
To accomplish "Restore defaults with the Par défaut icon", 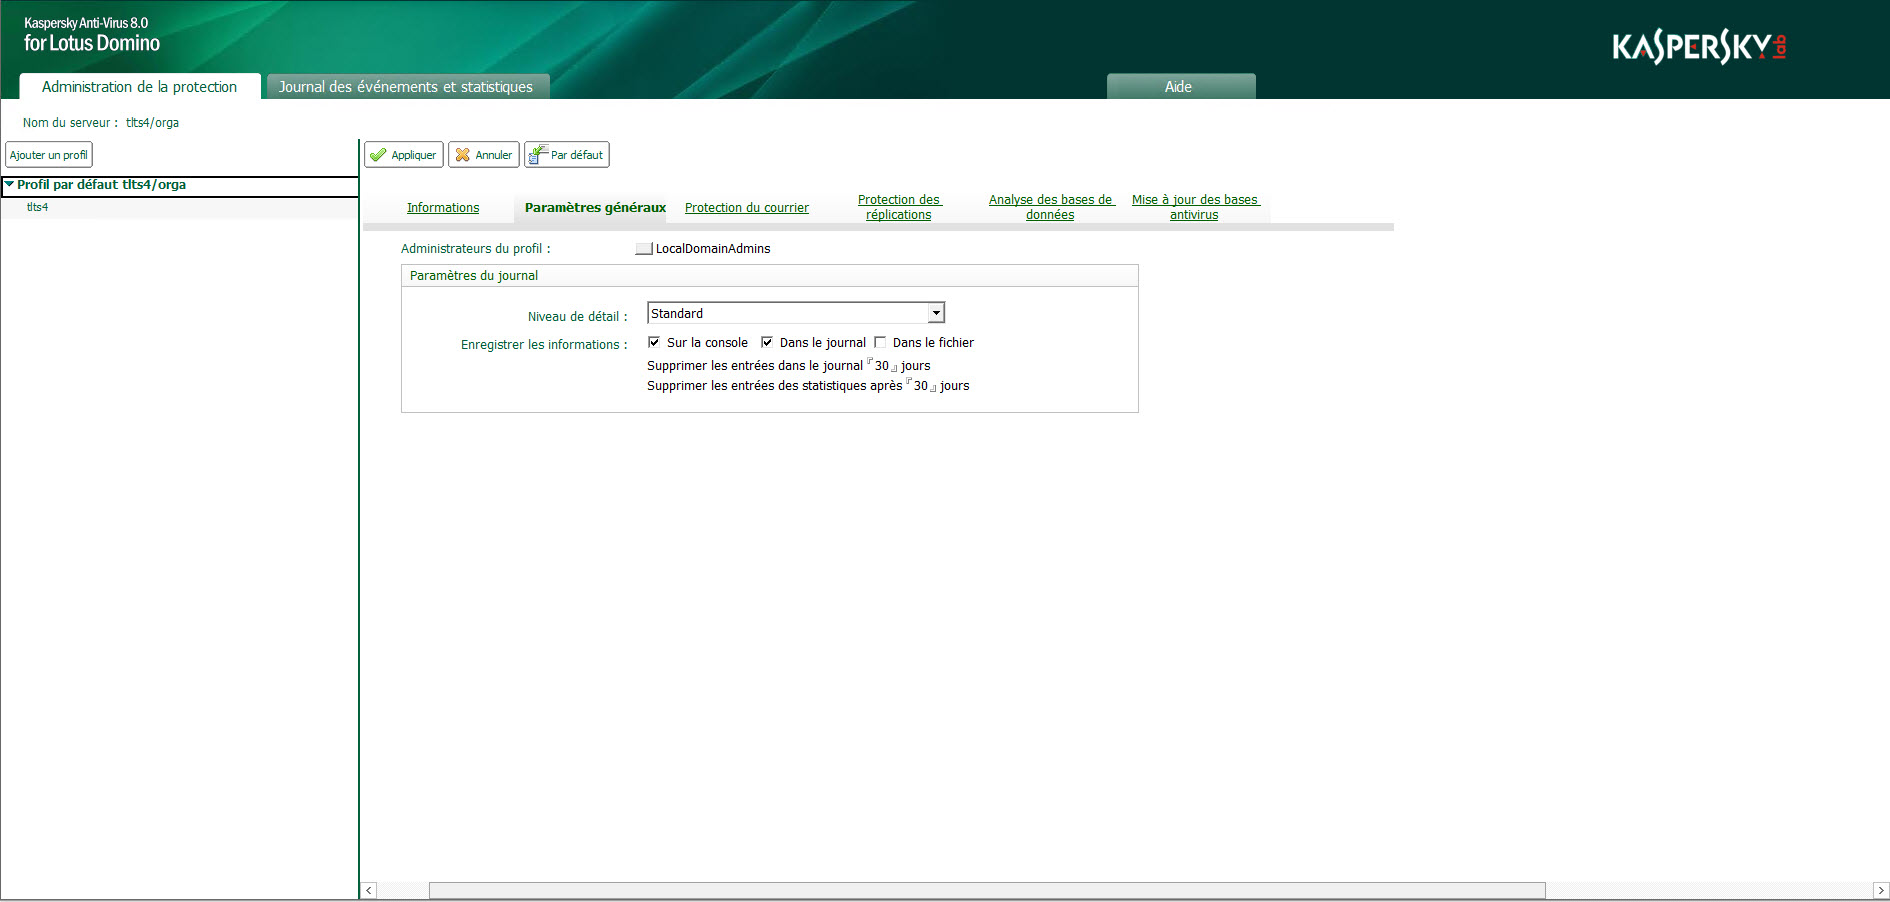I will (566, 154).
